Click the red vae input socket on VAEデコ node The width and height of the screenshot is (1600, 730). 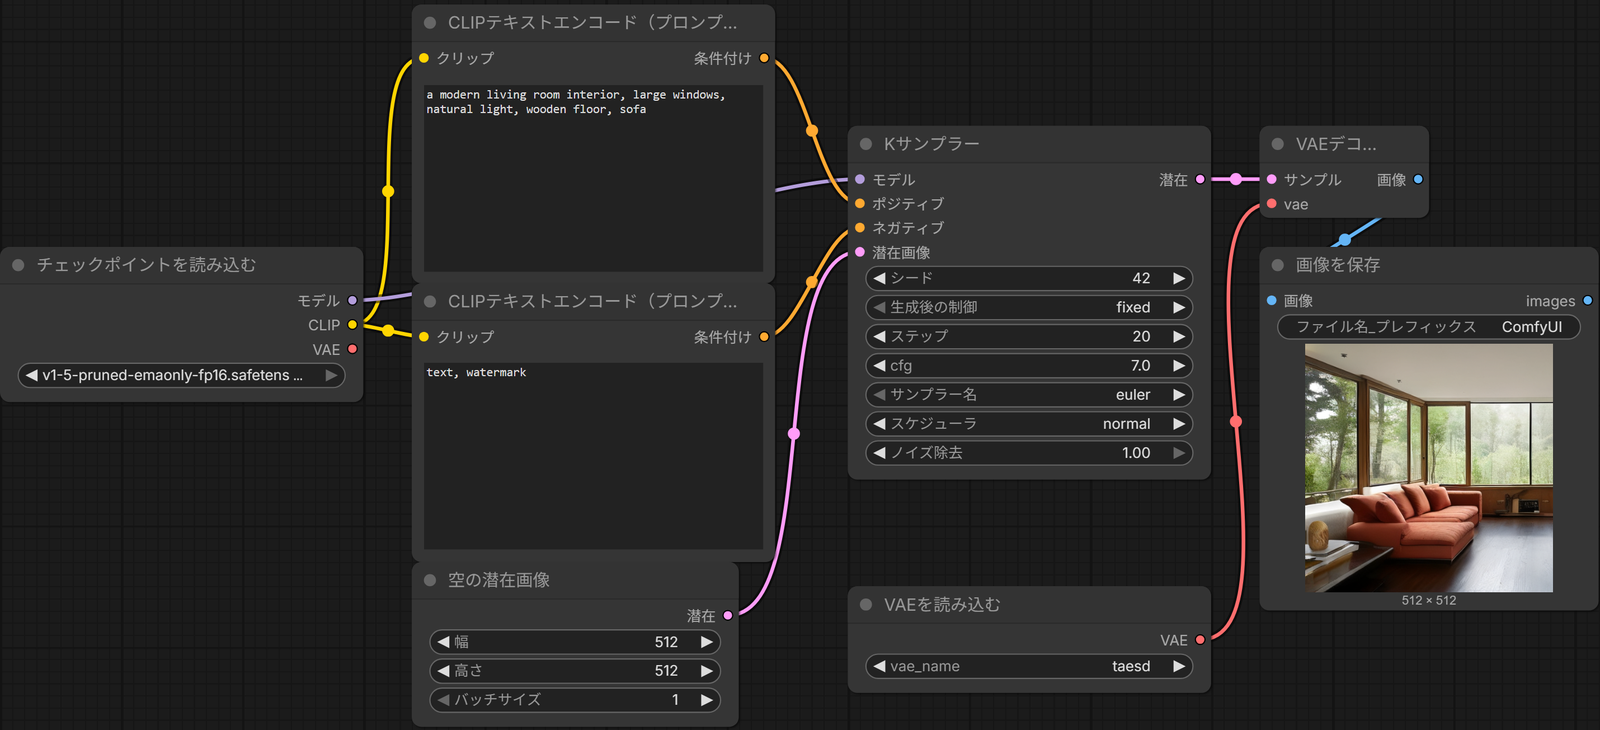(x=1272, y=204)
